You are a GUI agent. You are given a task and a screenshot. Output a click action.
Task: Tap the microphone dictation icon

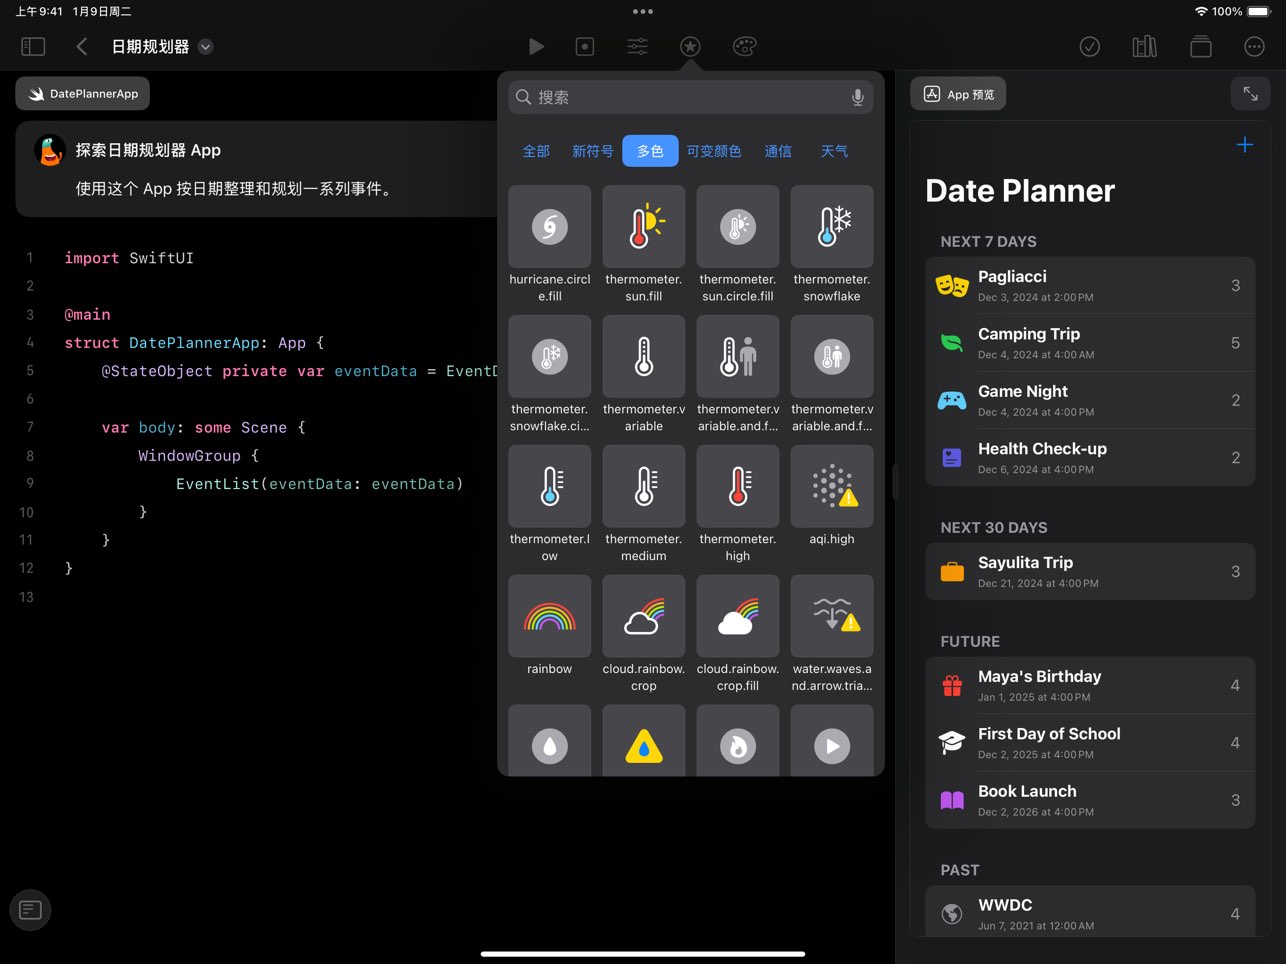click(857, 97)
